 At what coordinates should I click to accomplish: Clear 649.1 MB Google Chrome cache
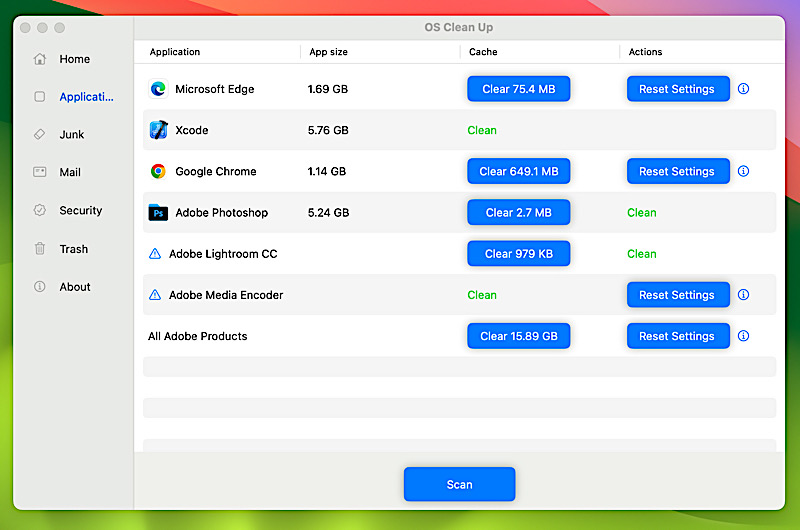tap(518, 171)
